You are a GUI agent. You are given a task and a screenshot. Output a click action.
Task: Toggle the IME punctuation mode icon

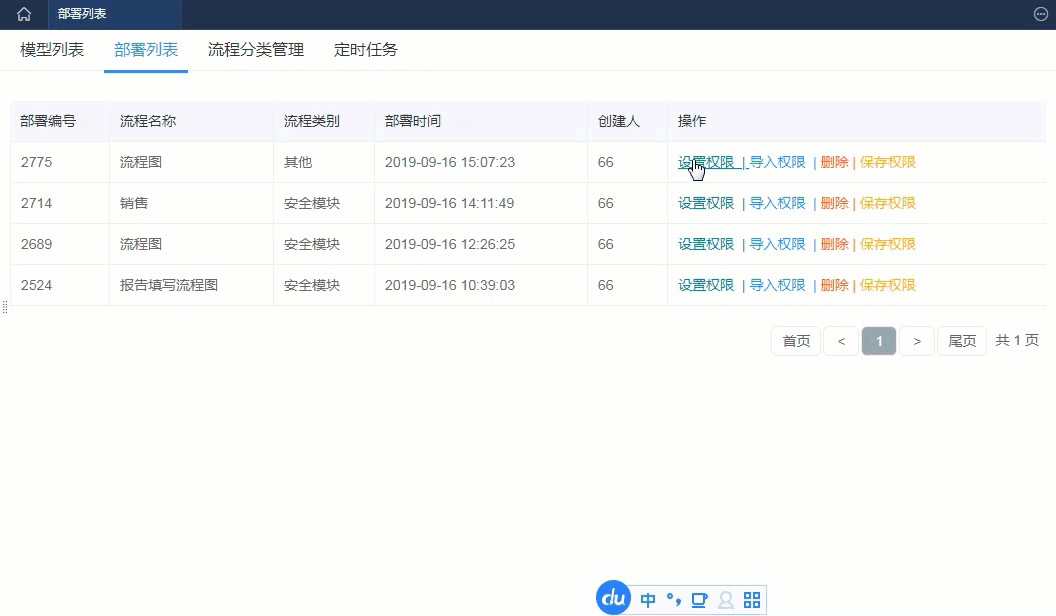pyautogui.click(x=674, y=600)
